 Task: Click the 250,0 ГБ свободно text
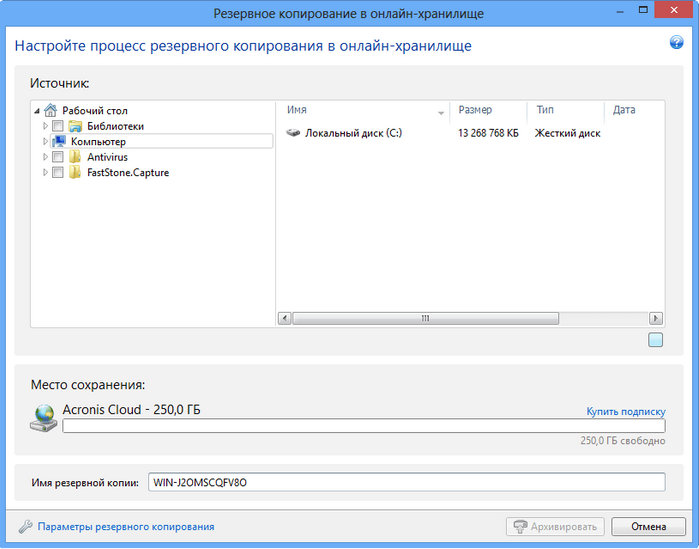(623, 441)
